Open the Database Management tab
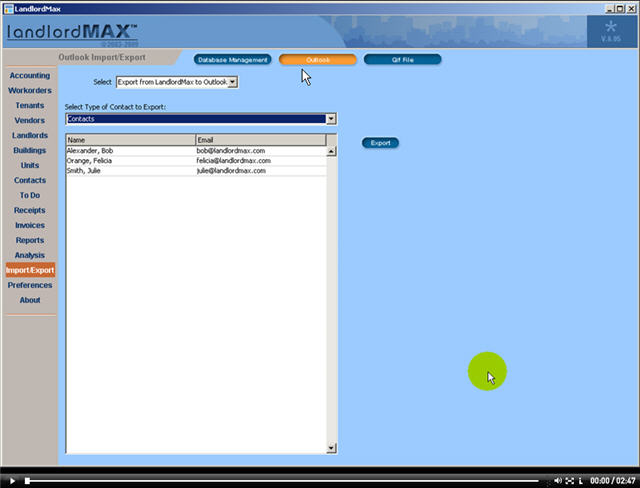 [233, 60]
